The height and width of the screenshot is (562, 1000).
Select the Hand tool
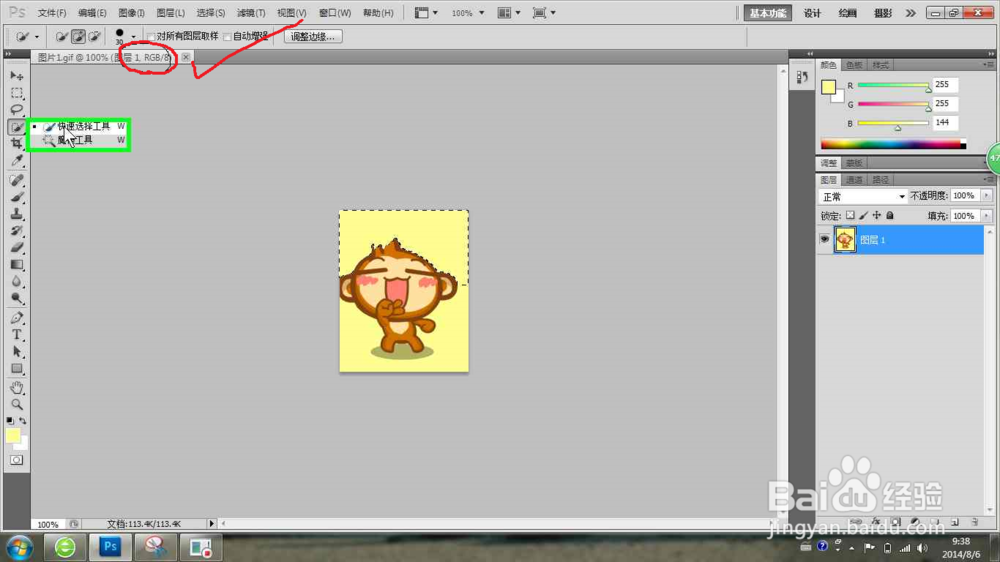tap(17, 388)
